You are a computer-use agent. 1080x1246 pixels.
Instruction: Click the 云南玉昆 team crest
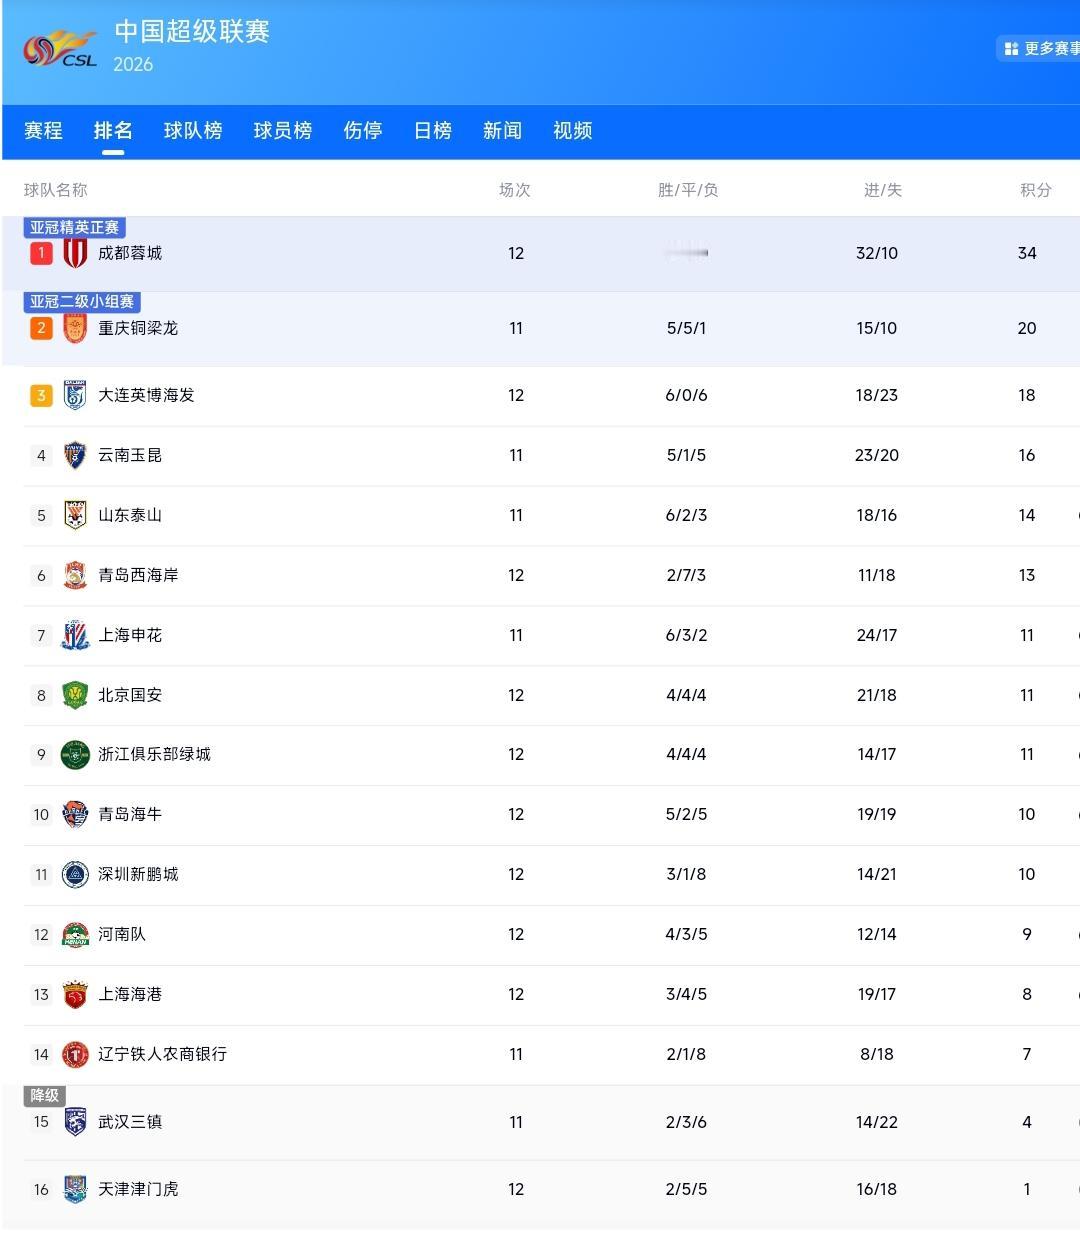pos(75,455)
